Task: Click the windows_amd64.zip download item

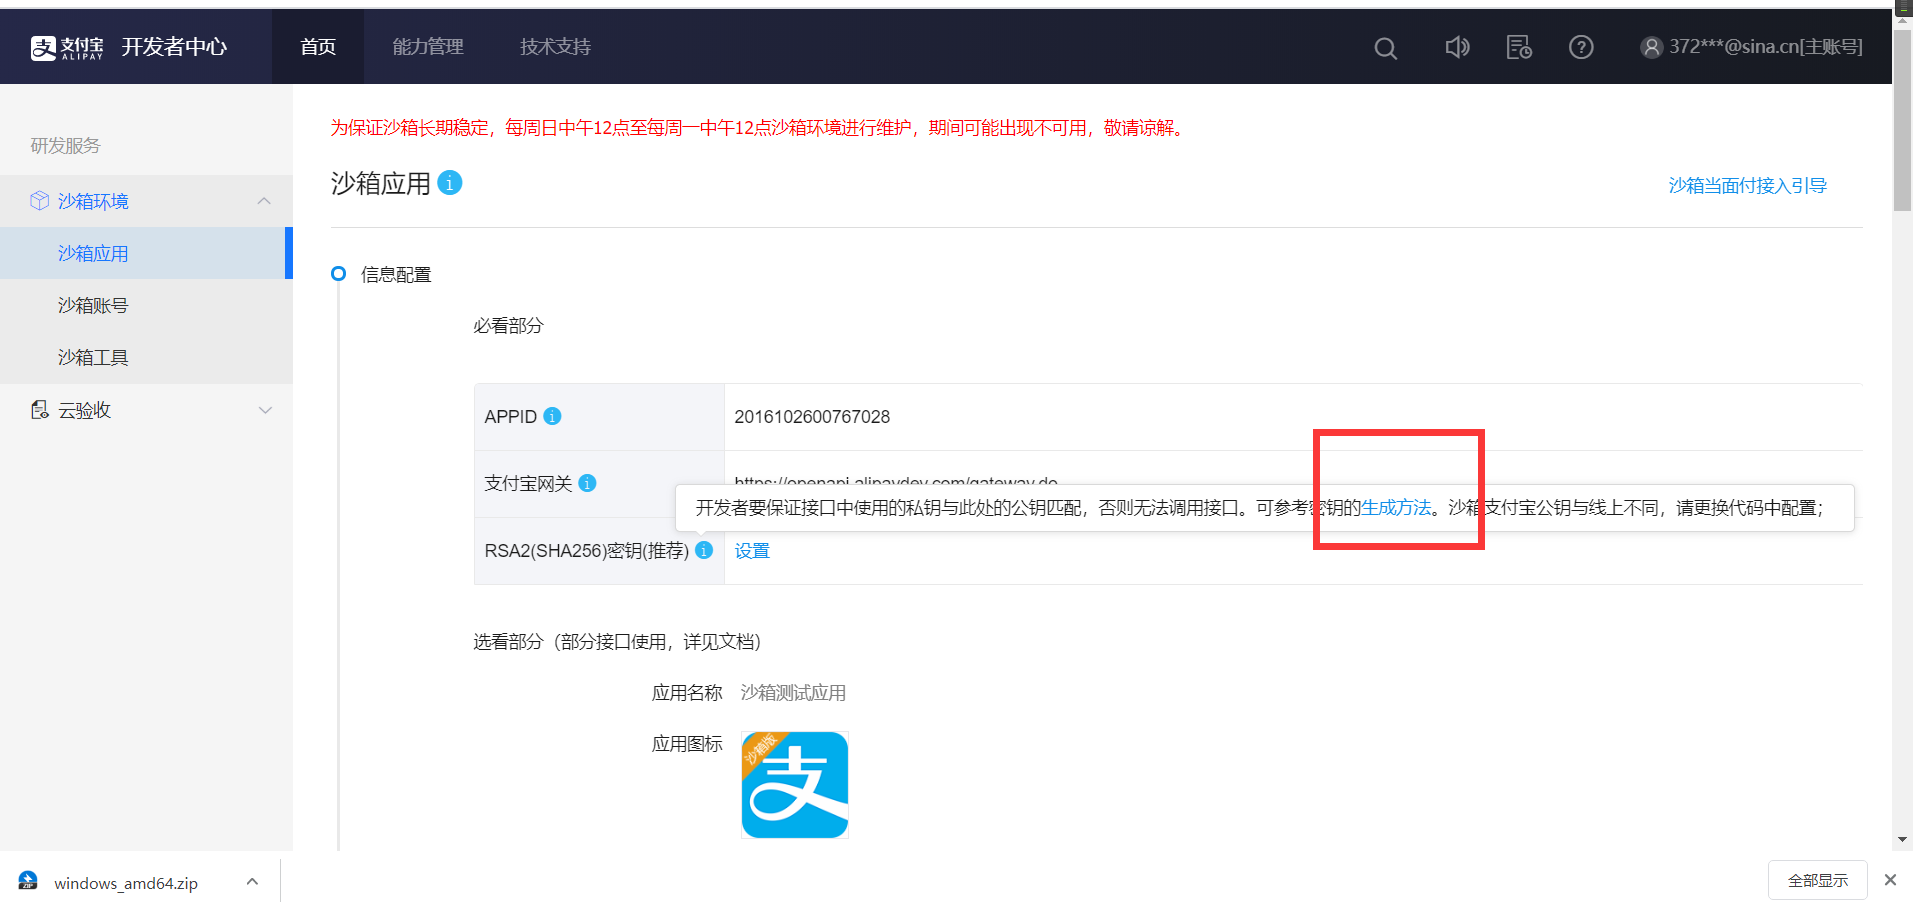Action: coord(140,881)
